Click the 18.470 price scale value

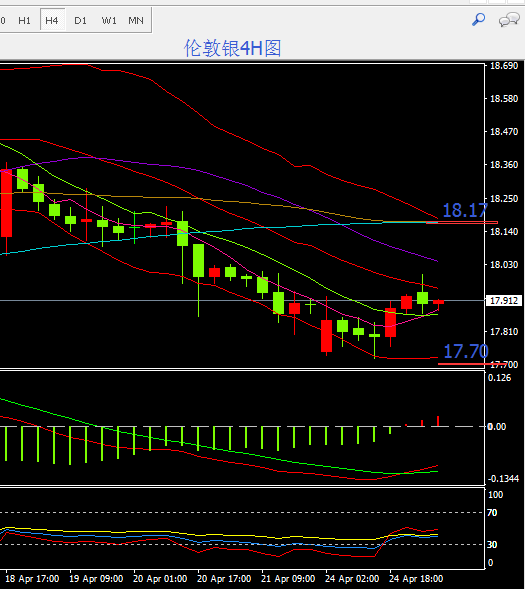(504, 131)
